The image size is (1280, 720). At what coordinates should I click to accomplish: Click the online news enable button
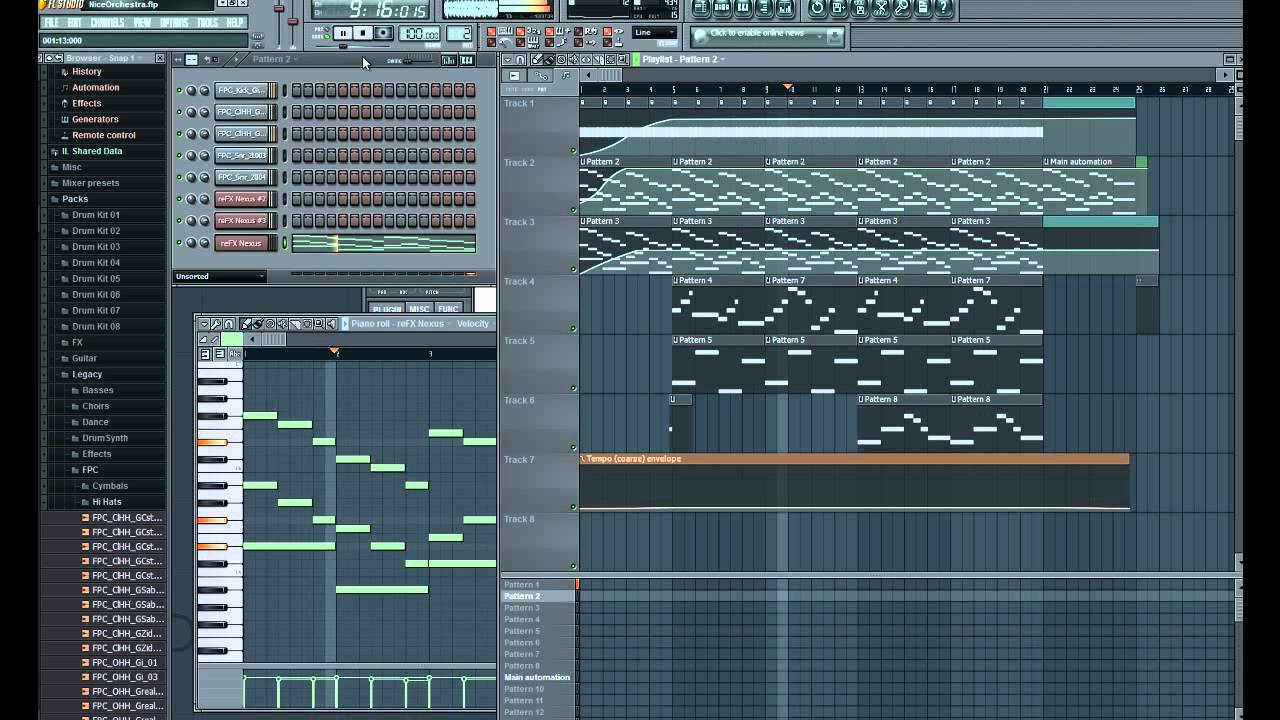coord(769,36)
